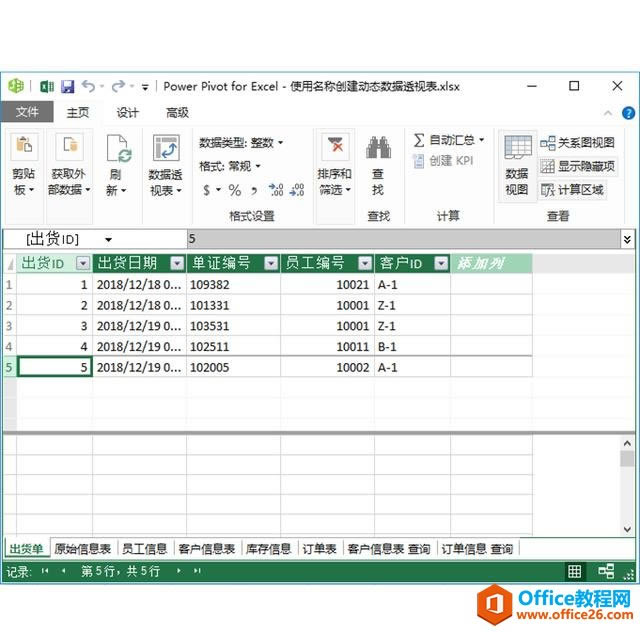Switch to the 数据视图 data view
The height and width of the screenshot is (632, 640).
[517, 167]
